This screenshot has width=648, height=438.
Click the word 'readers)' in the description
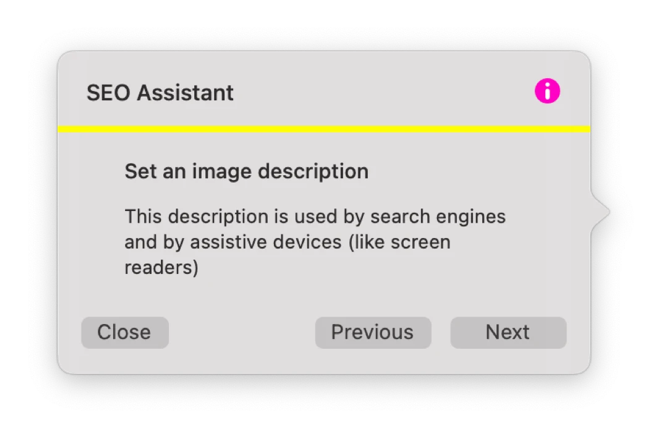[162, 267]
